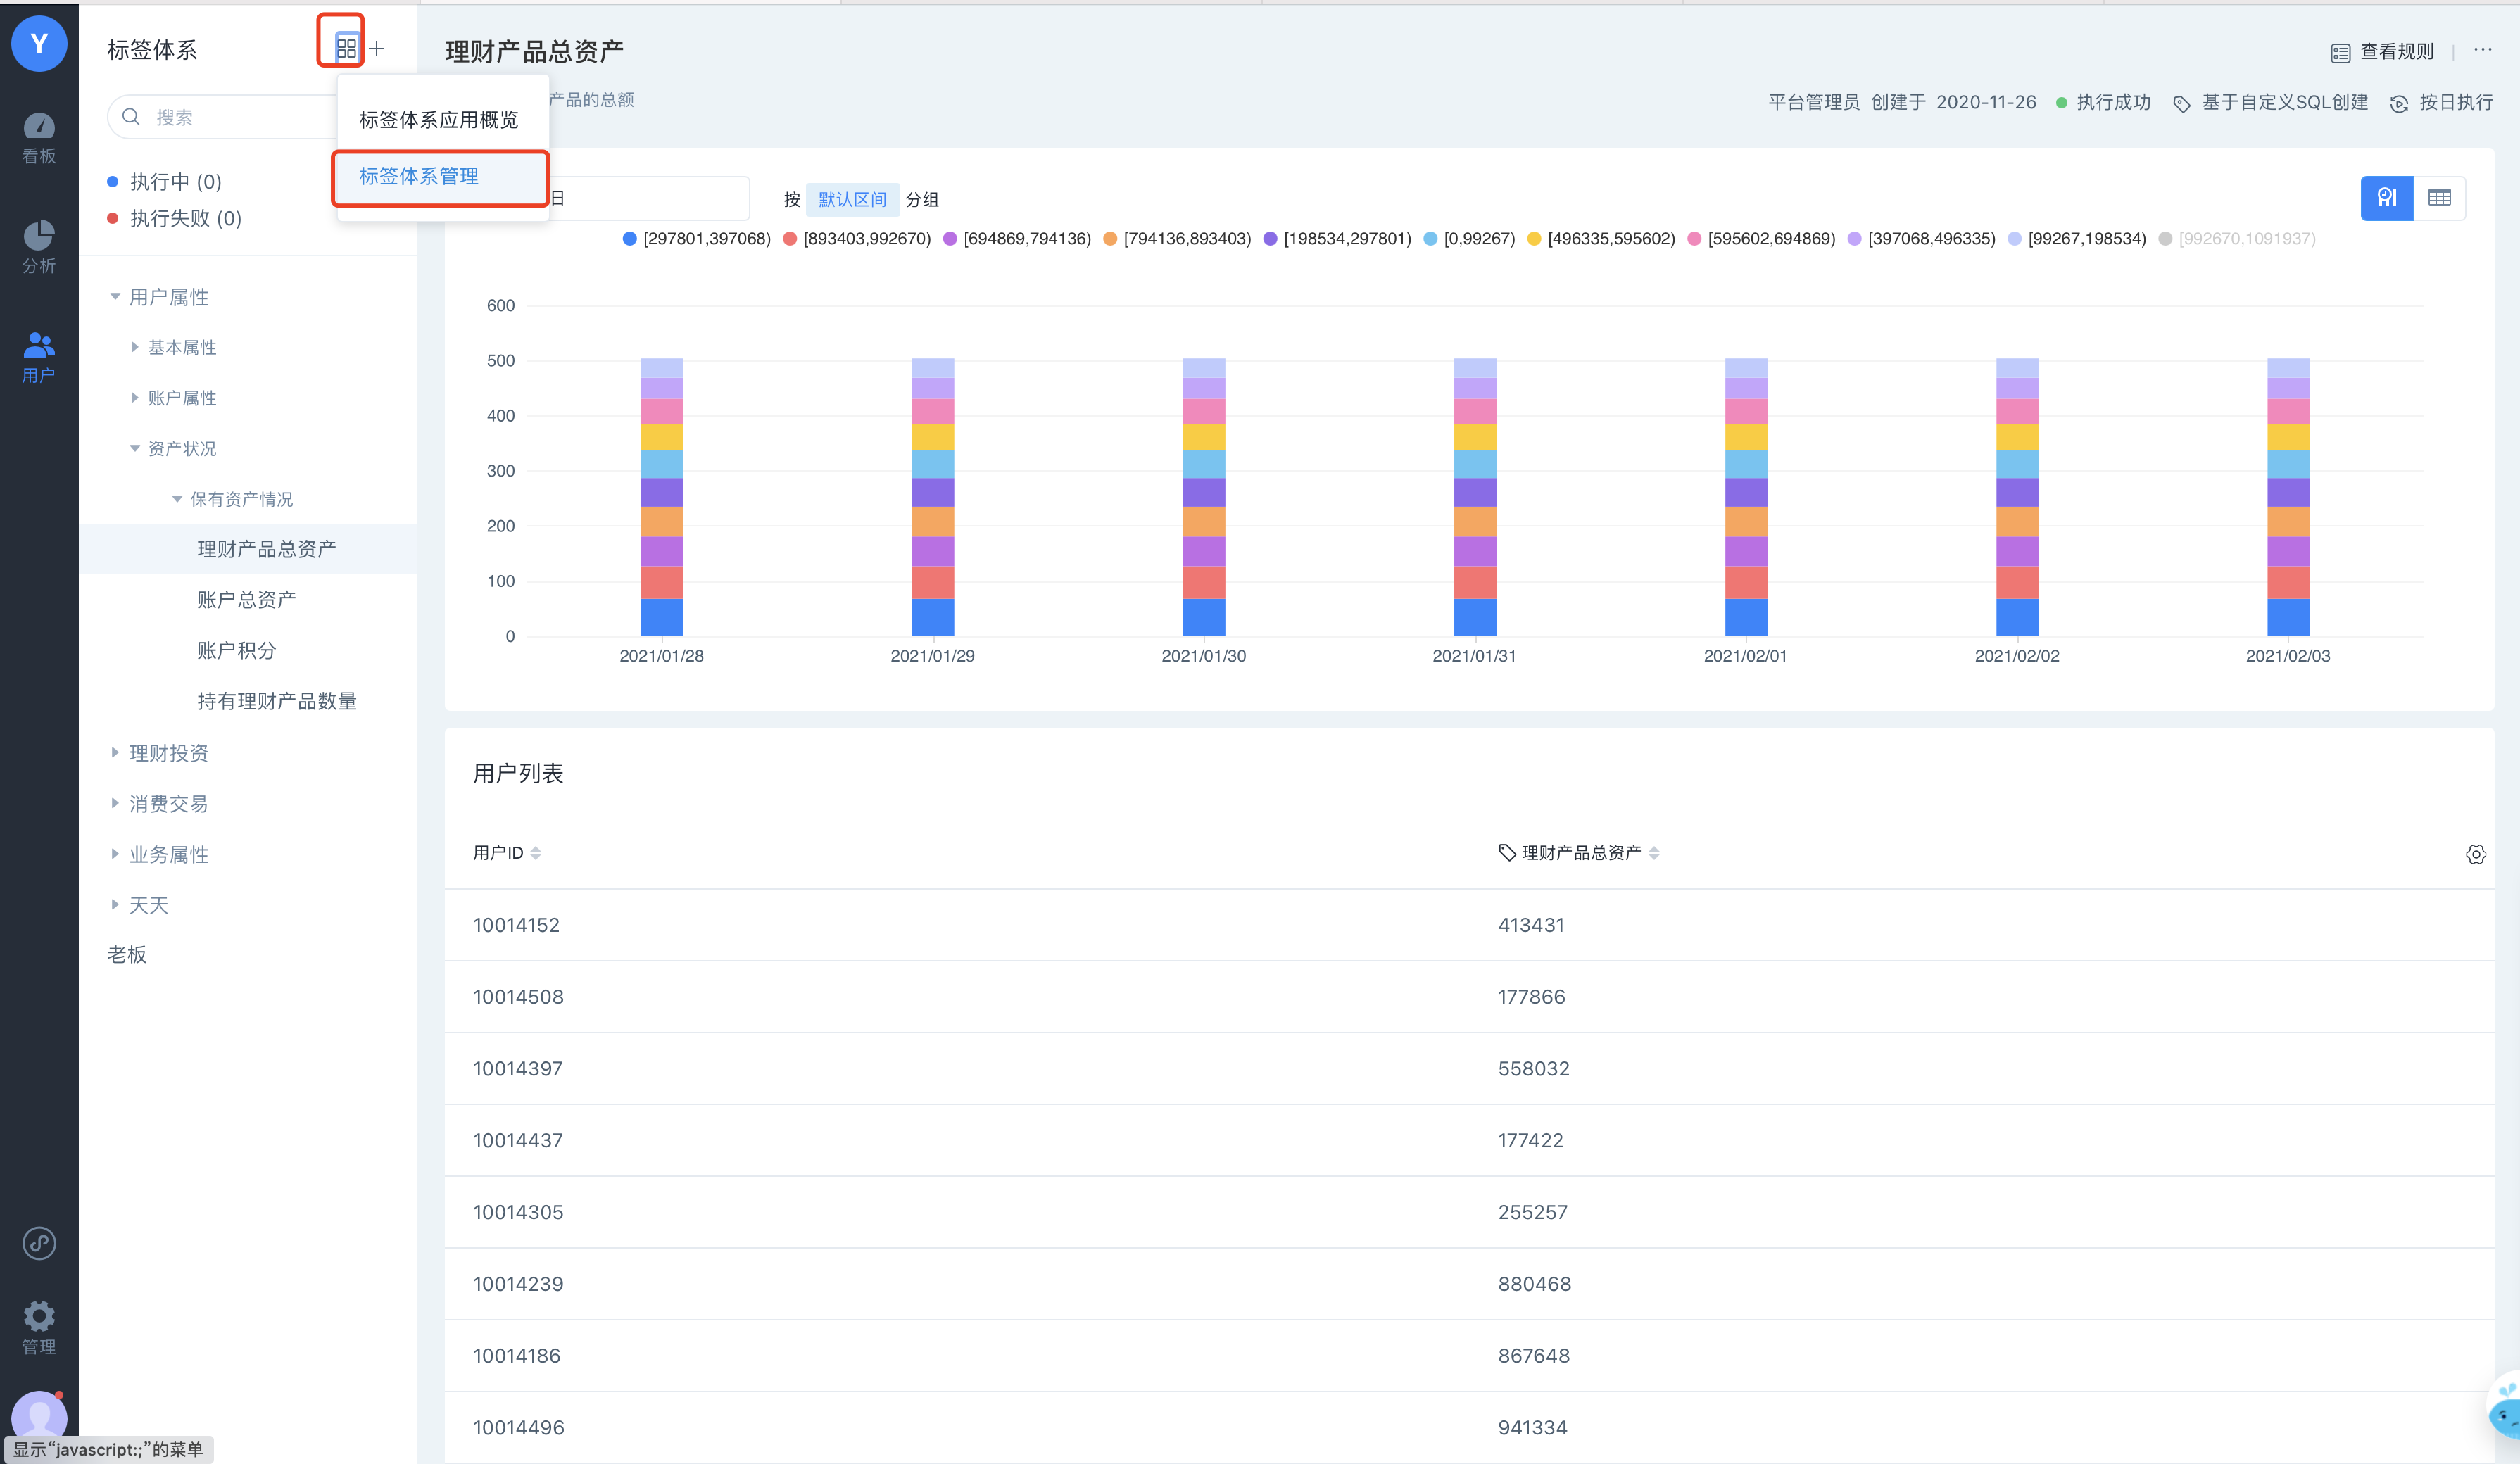The height and width of the screenshot is (1464, 2520).
Task: Open the 用户 users section
Action: pyautogui.click(x=39, y=357)
